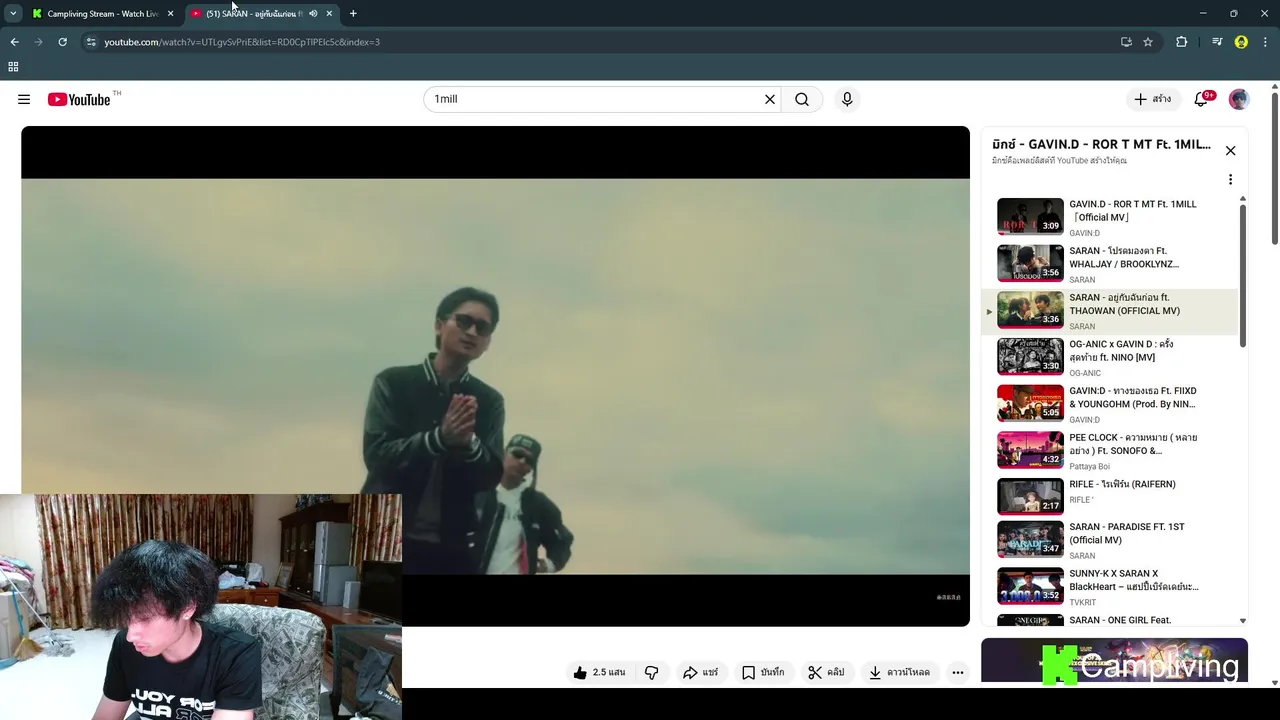The image size is (1280, 720).
Task: Play GAVIN.D - ROR T MT thumbnail
Action: [x=1030, y=216]
